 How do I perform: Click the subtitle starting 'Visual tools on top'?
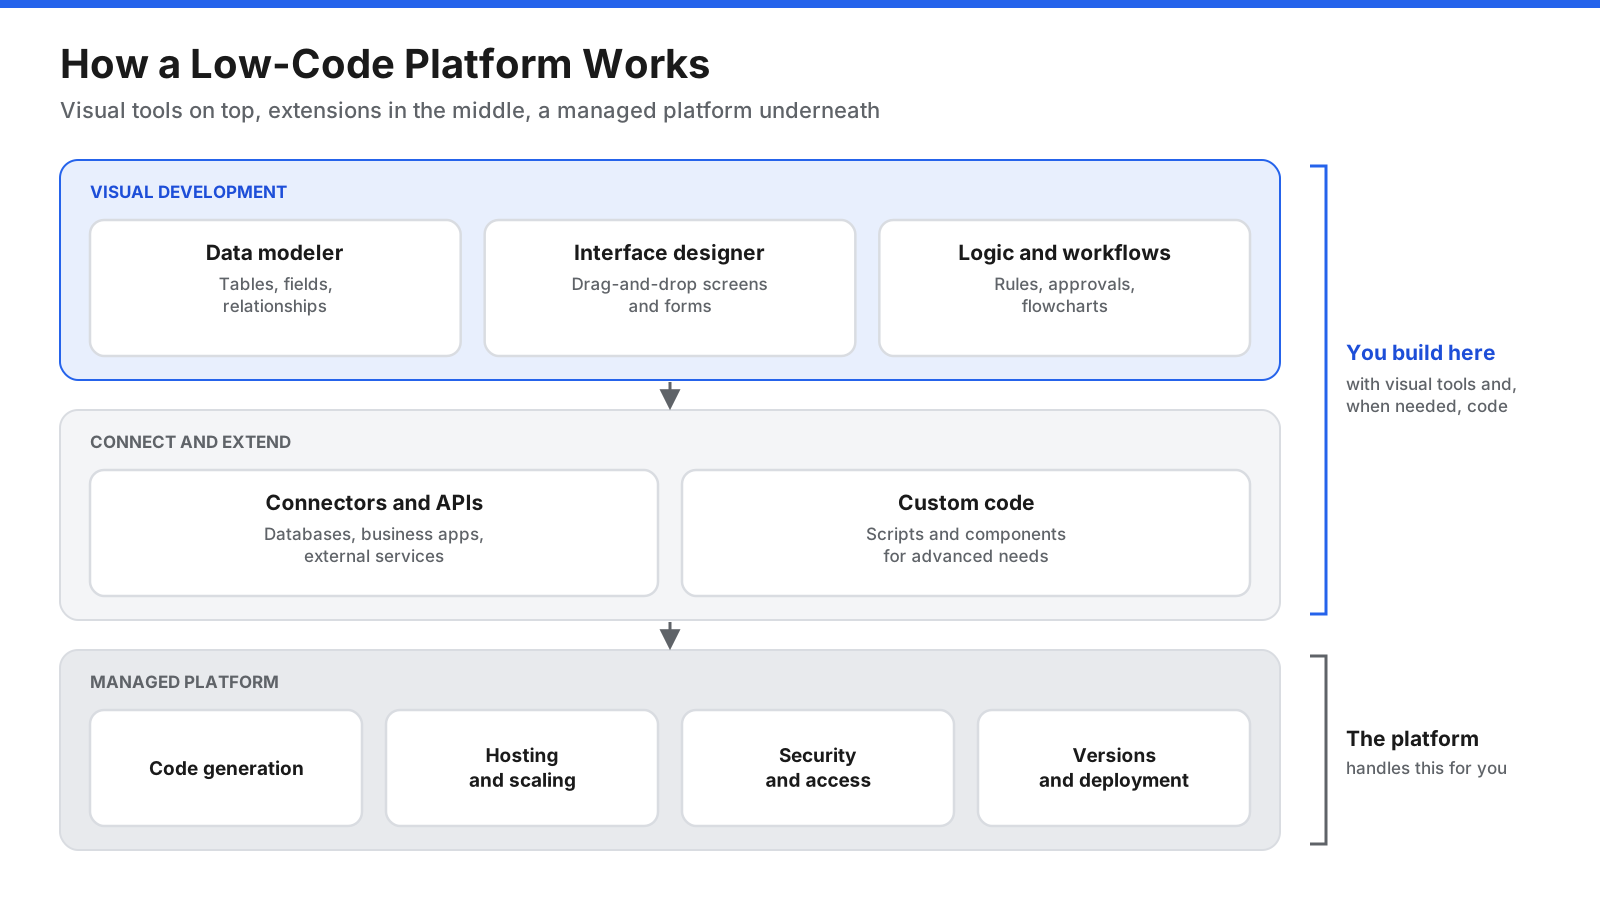pos(470,111)
